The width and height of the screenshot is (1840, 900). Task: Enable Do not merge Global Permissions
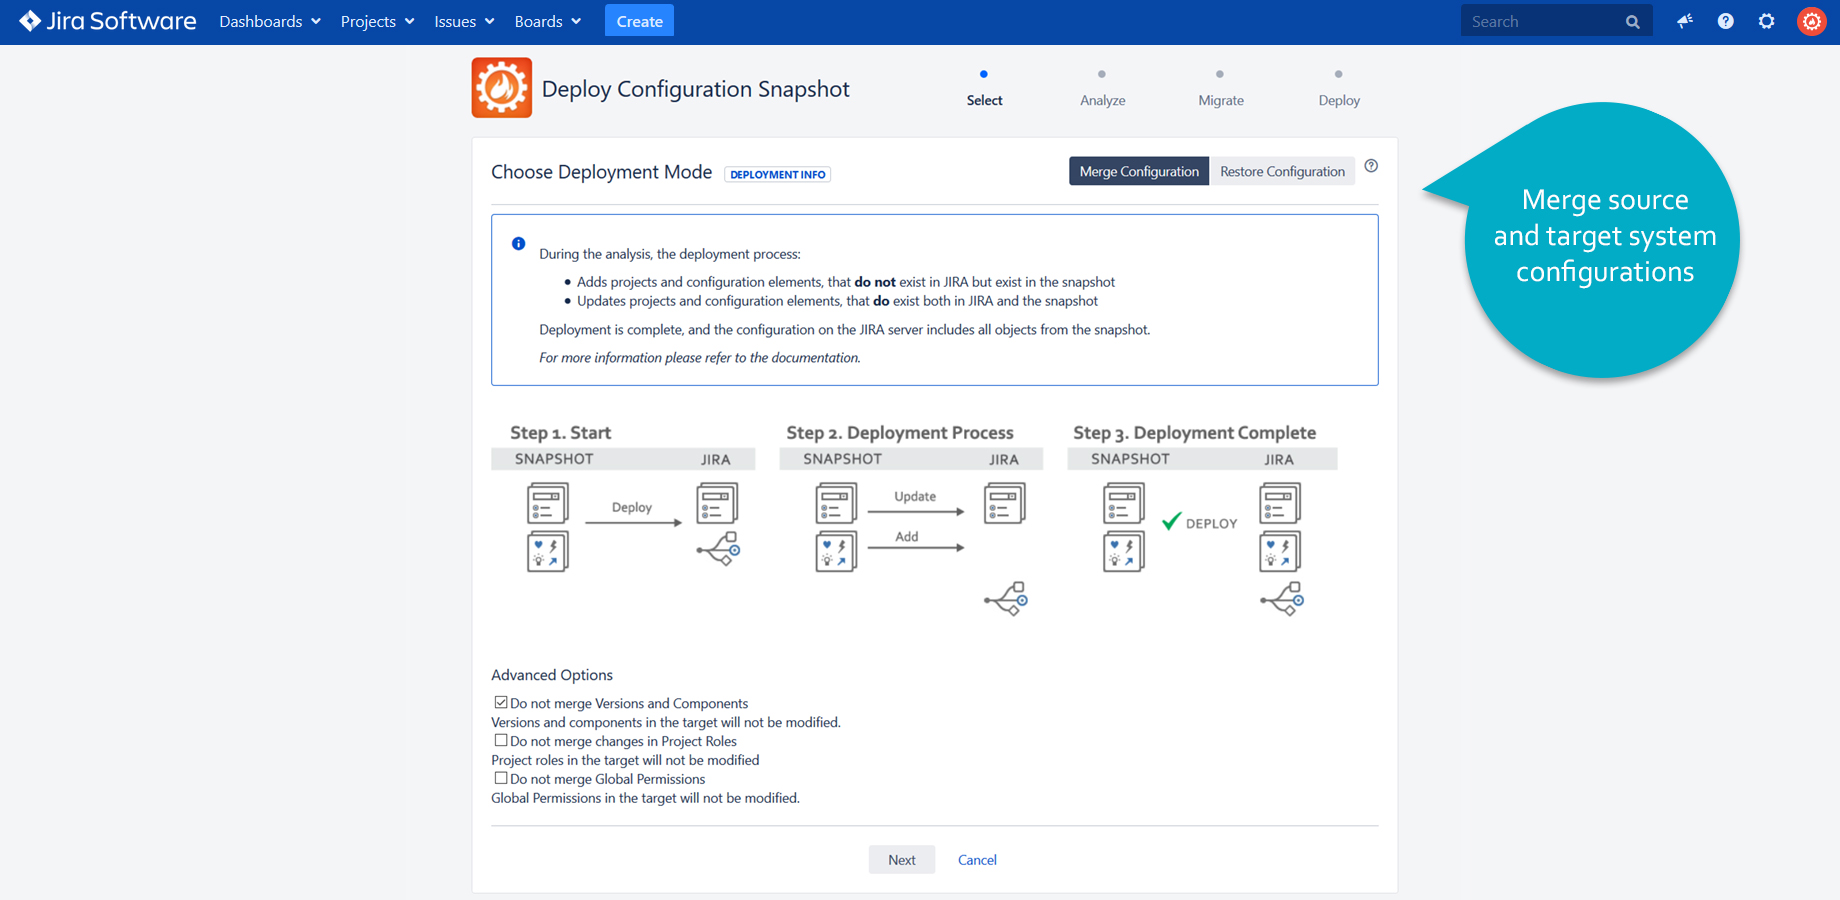point(501,778)
